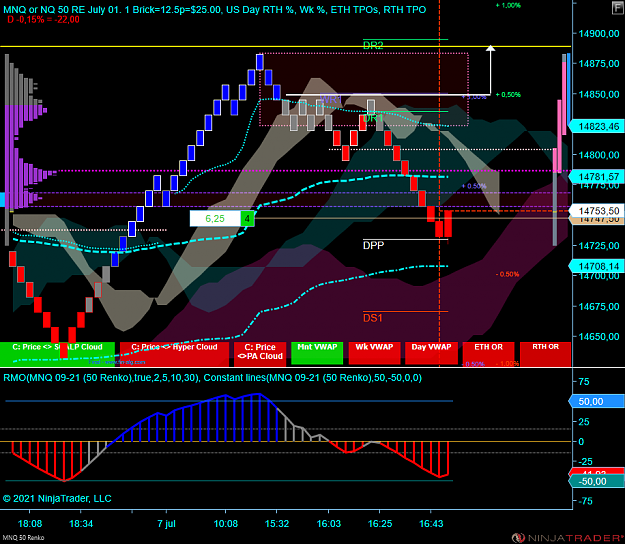
Task: Click the green 'Mnt VWAP' status box
Action: [x=317, y=353]
